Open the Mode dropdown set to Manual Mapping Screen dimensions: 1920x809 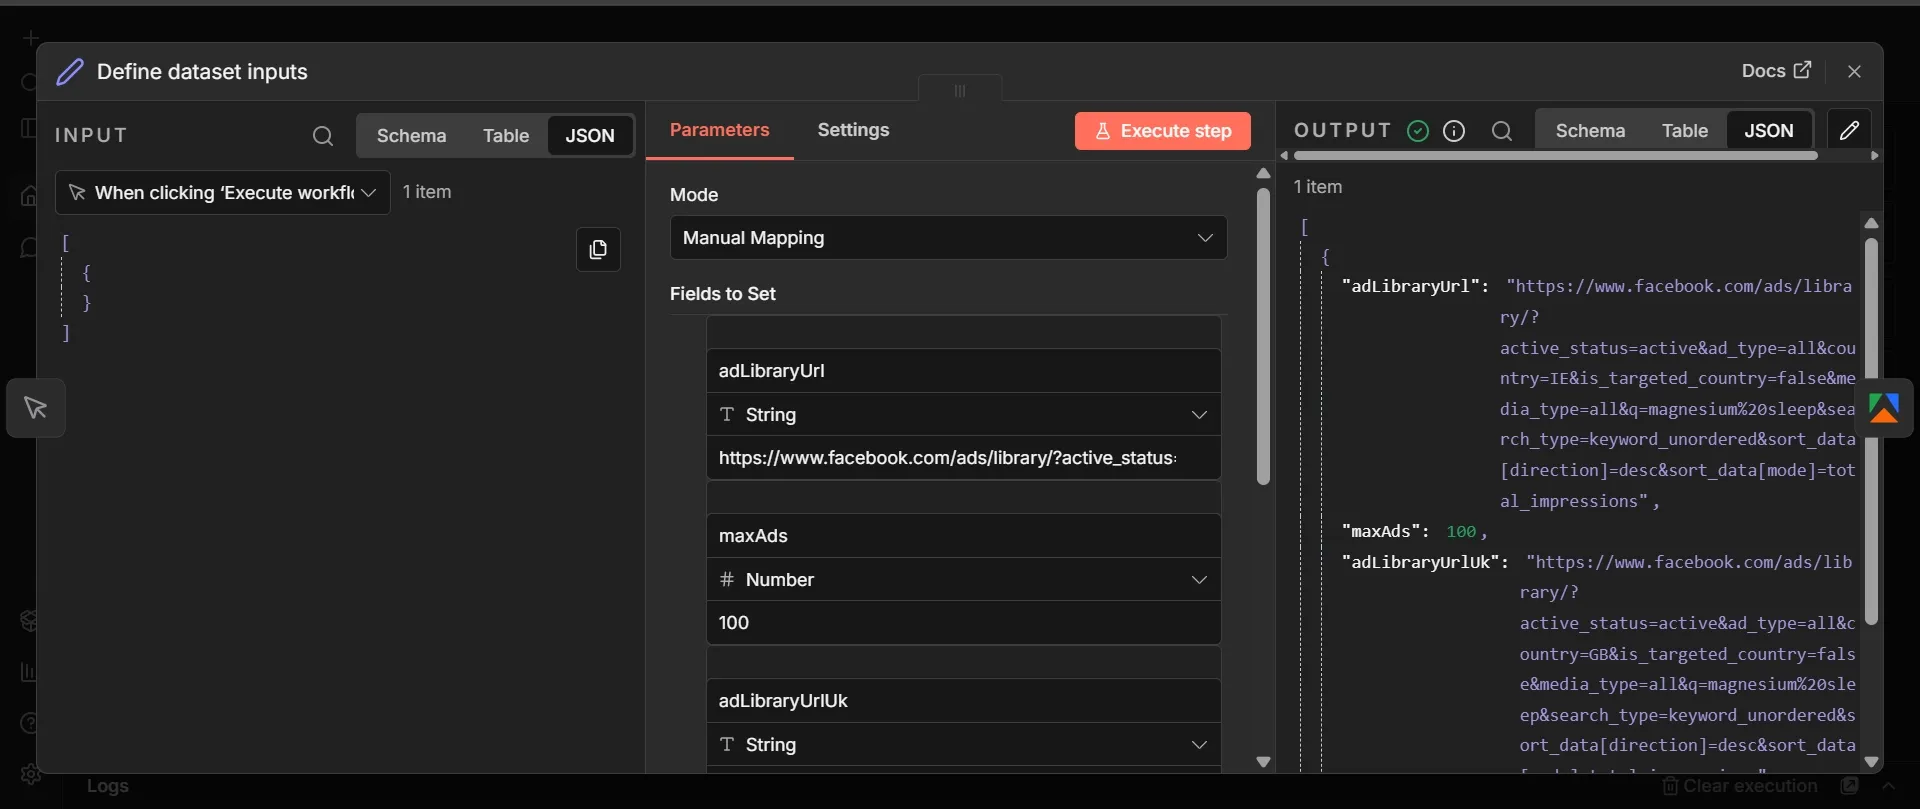point(948,238)
